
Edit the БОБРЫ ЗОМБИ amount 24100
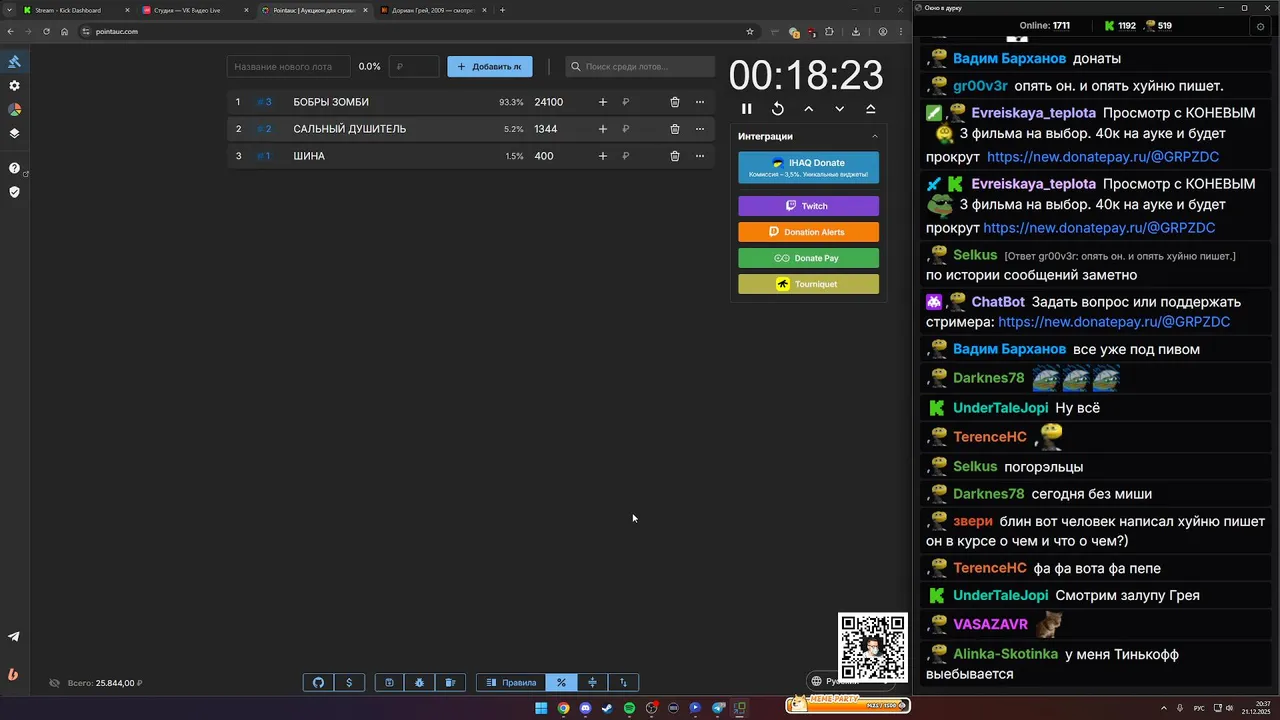(x=549, y=102)
